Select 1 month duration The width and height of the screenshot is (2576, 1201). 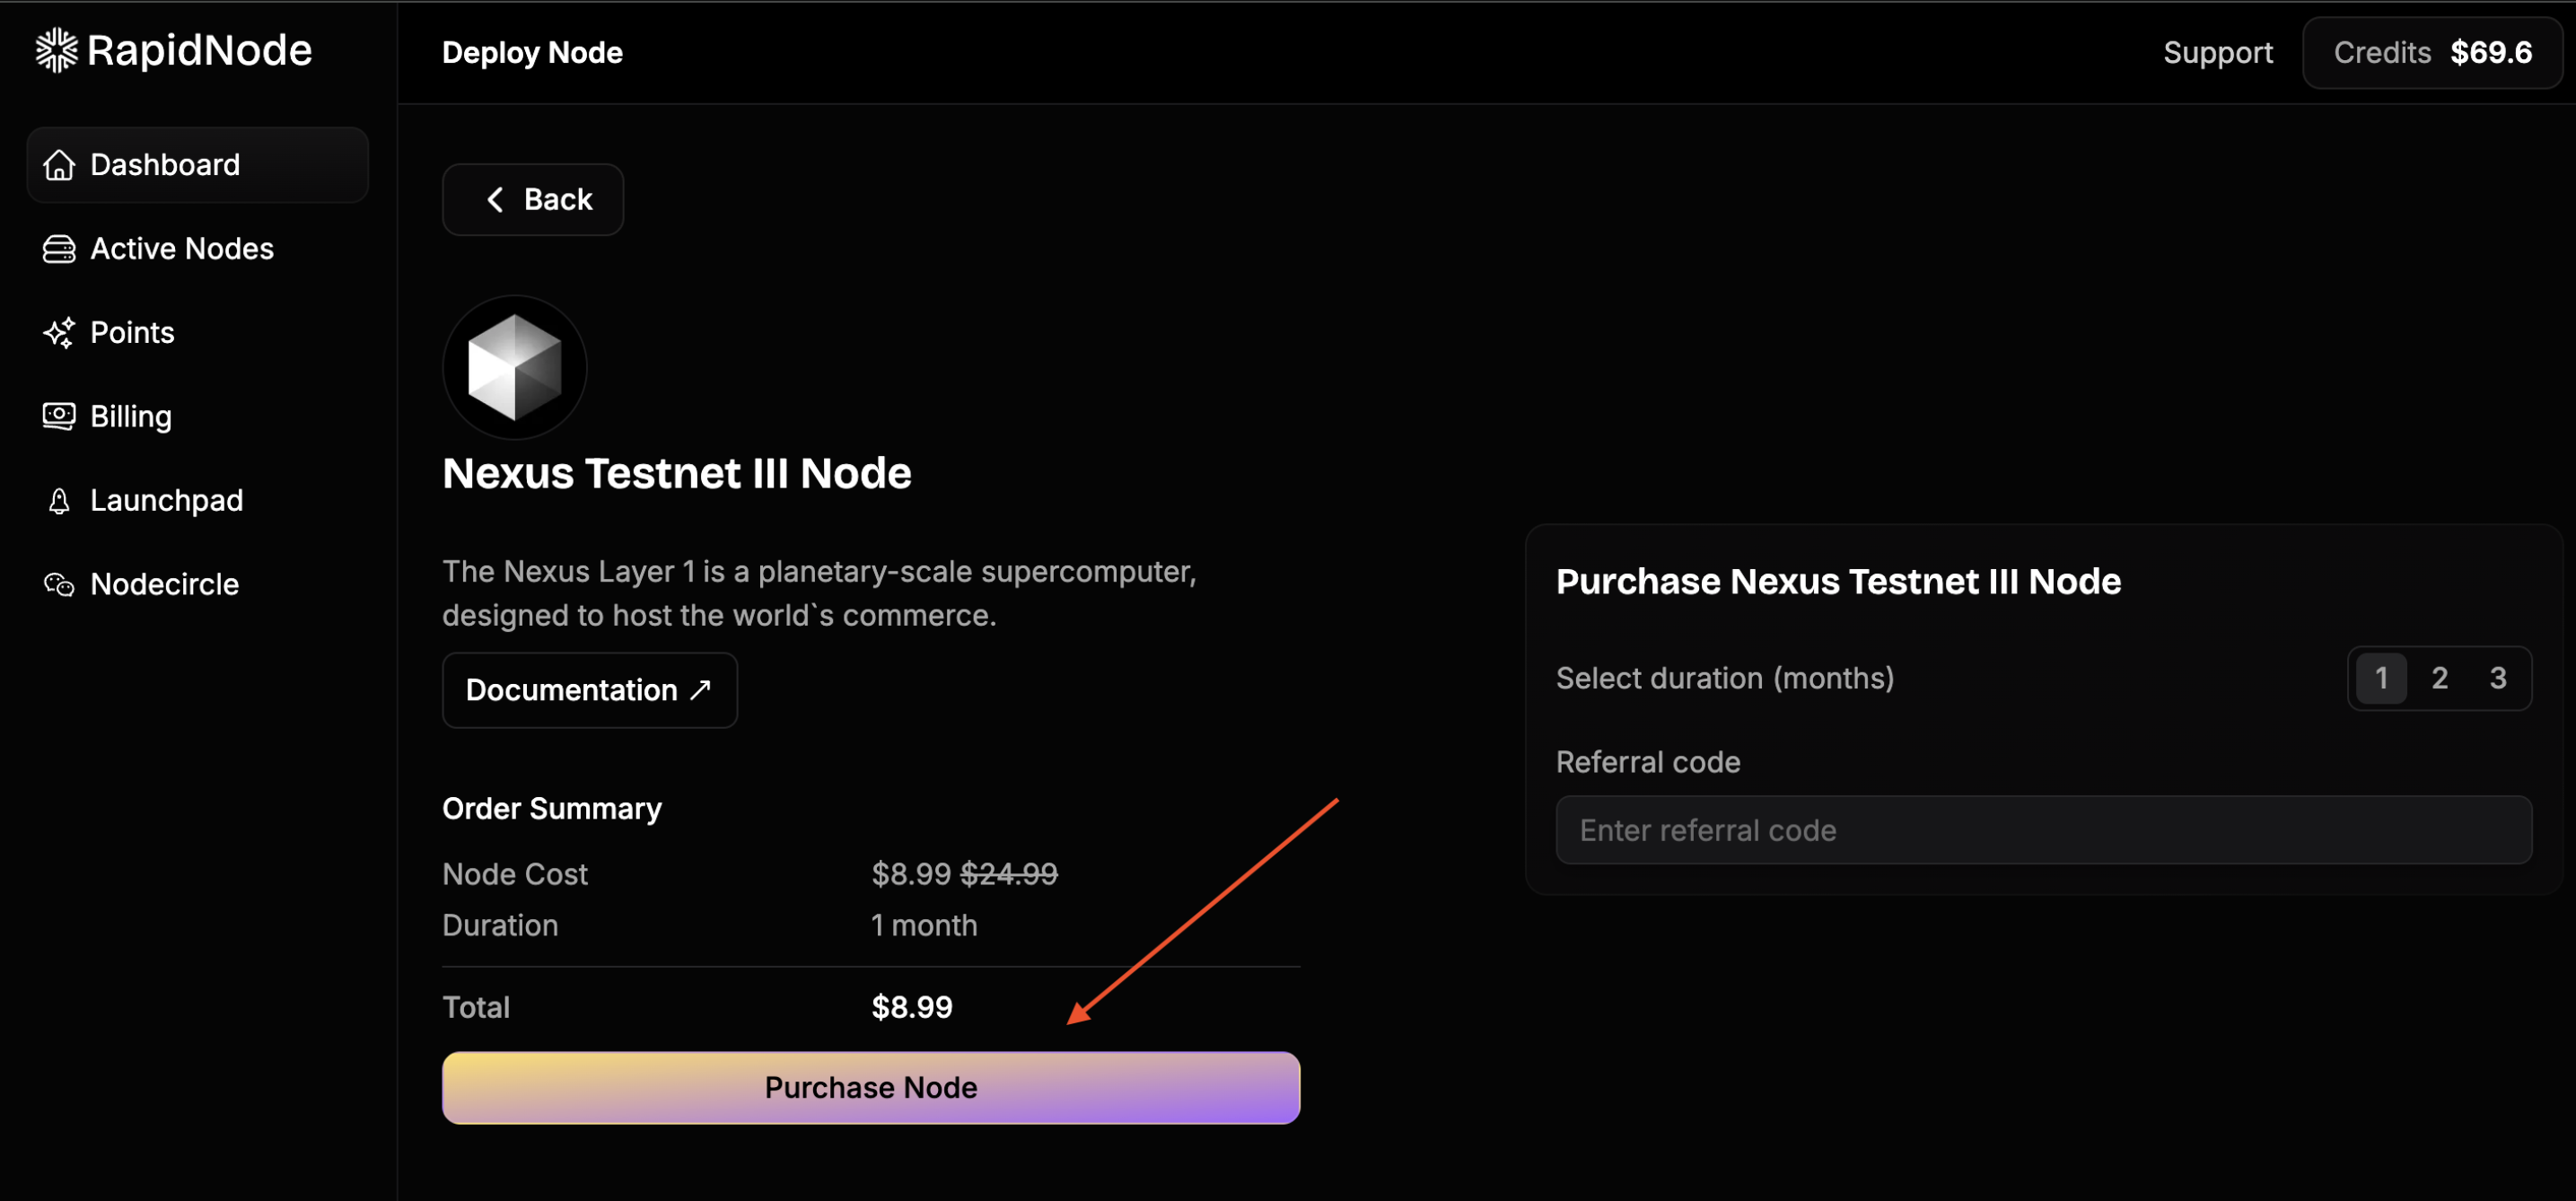[2381, 678]
